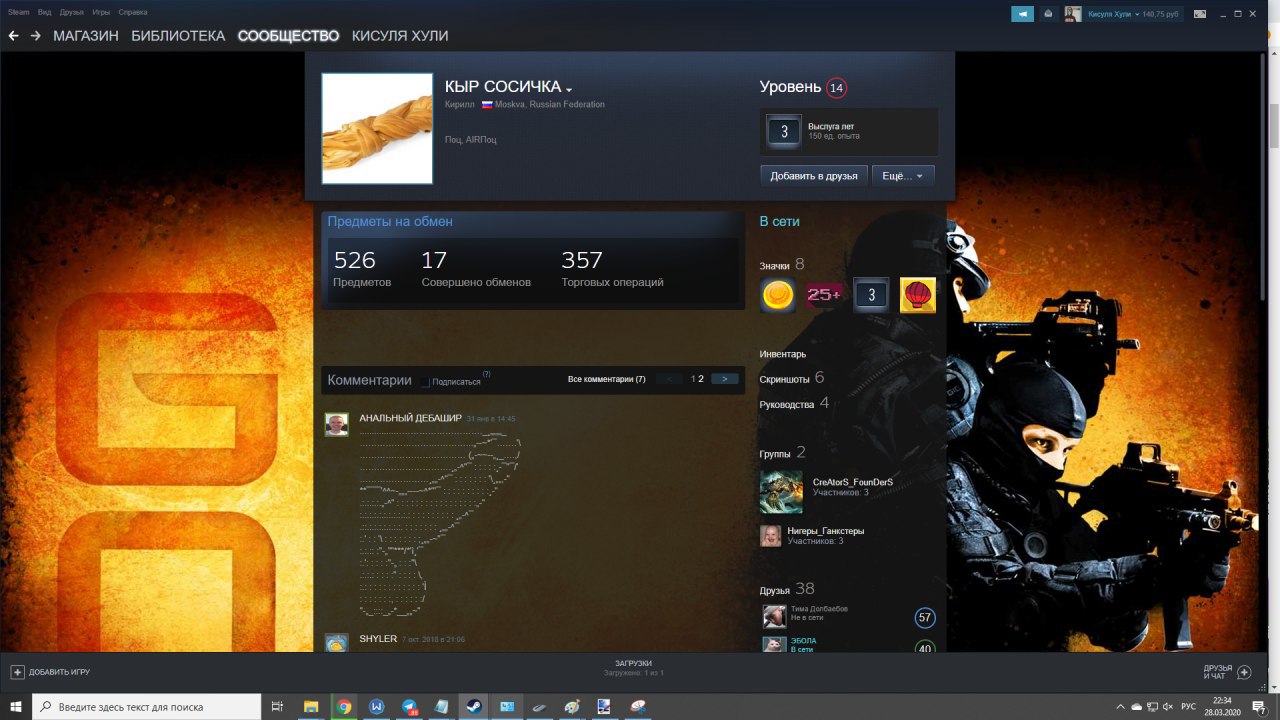Click 357 Торговых операций count

(612, 268)
